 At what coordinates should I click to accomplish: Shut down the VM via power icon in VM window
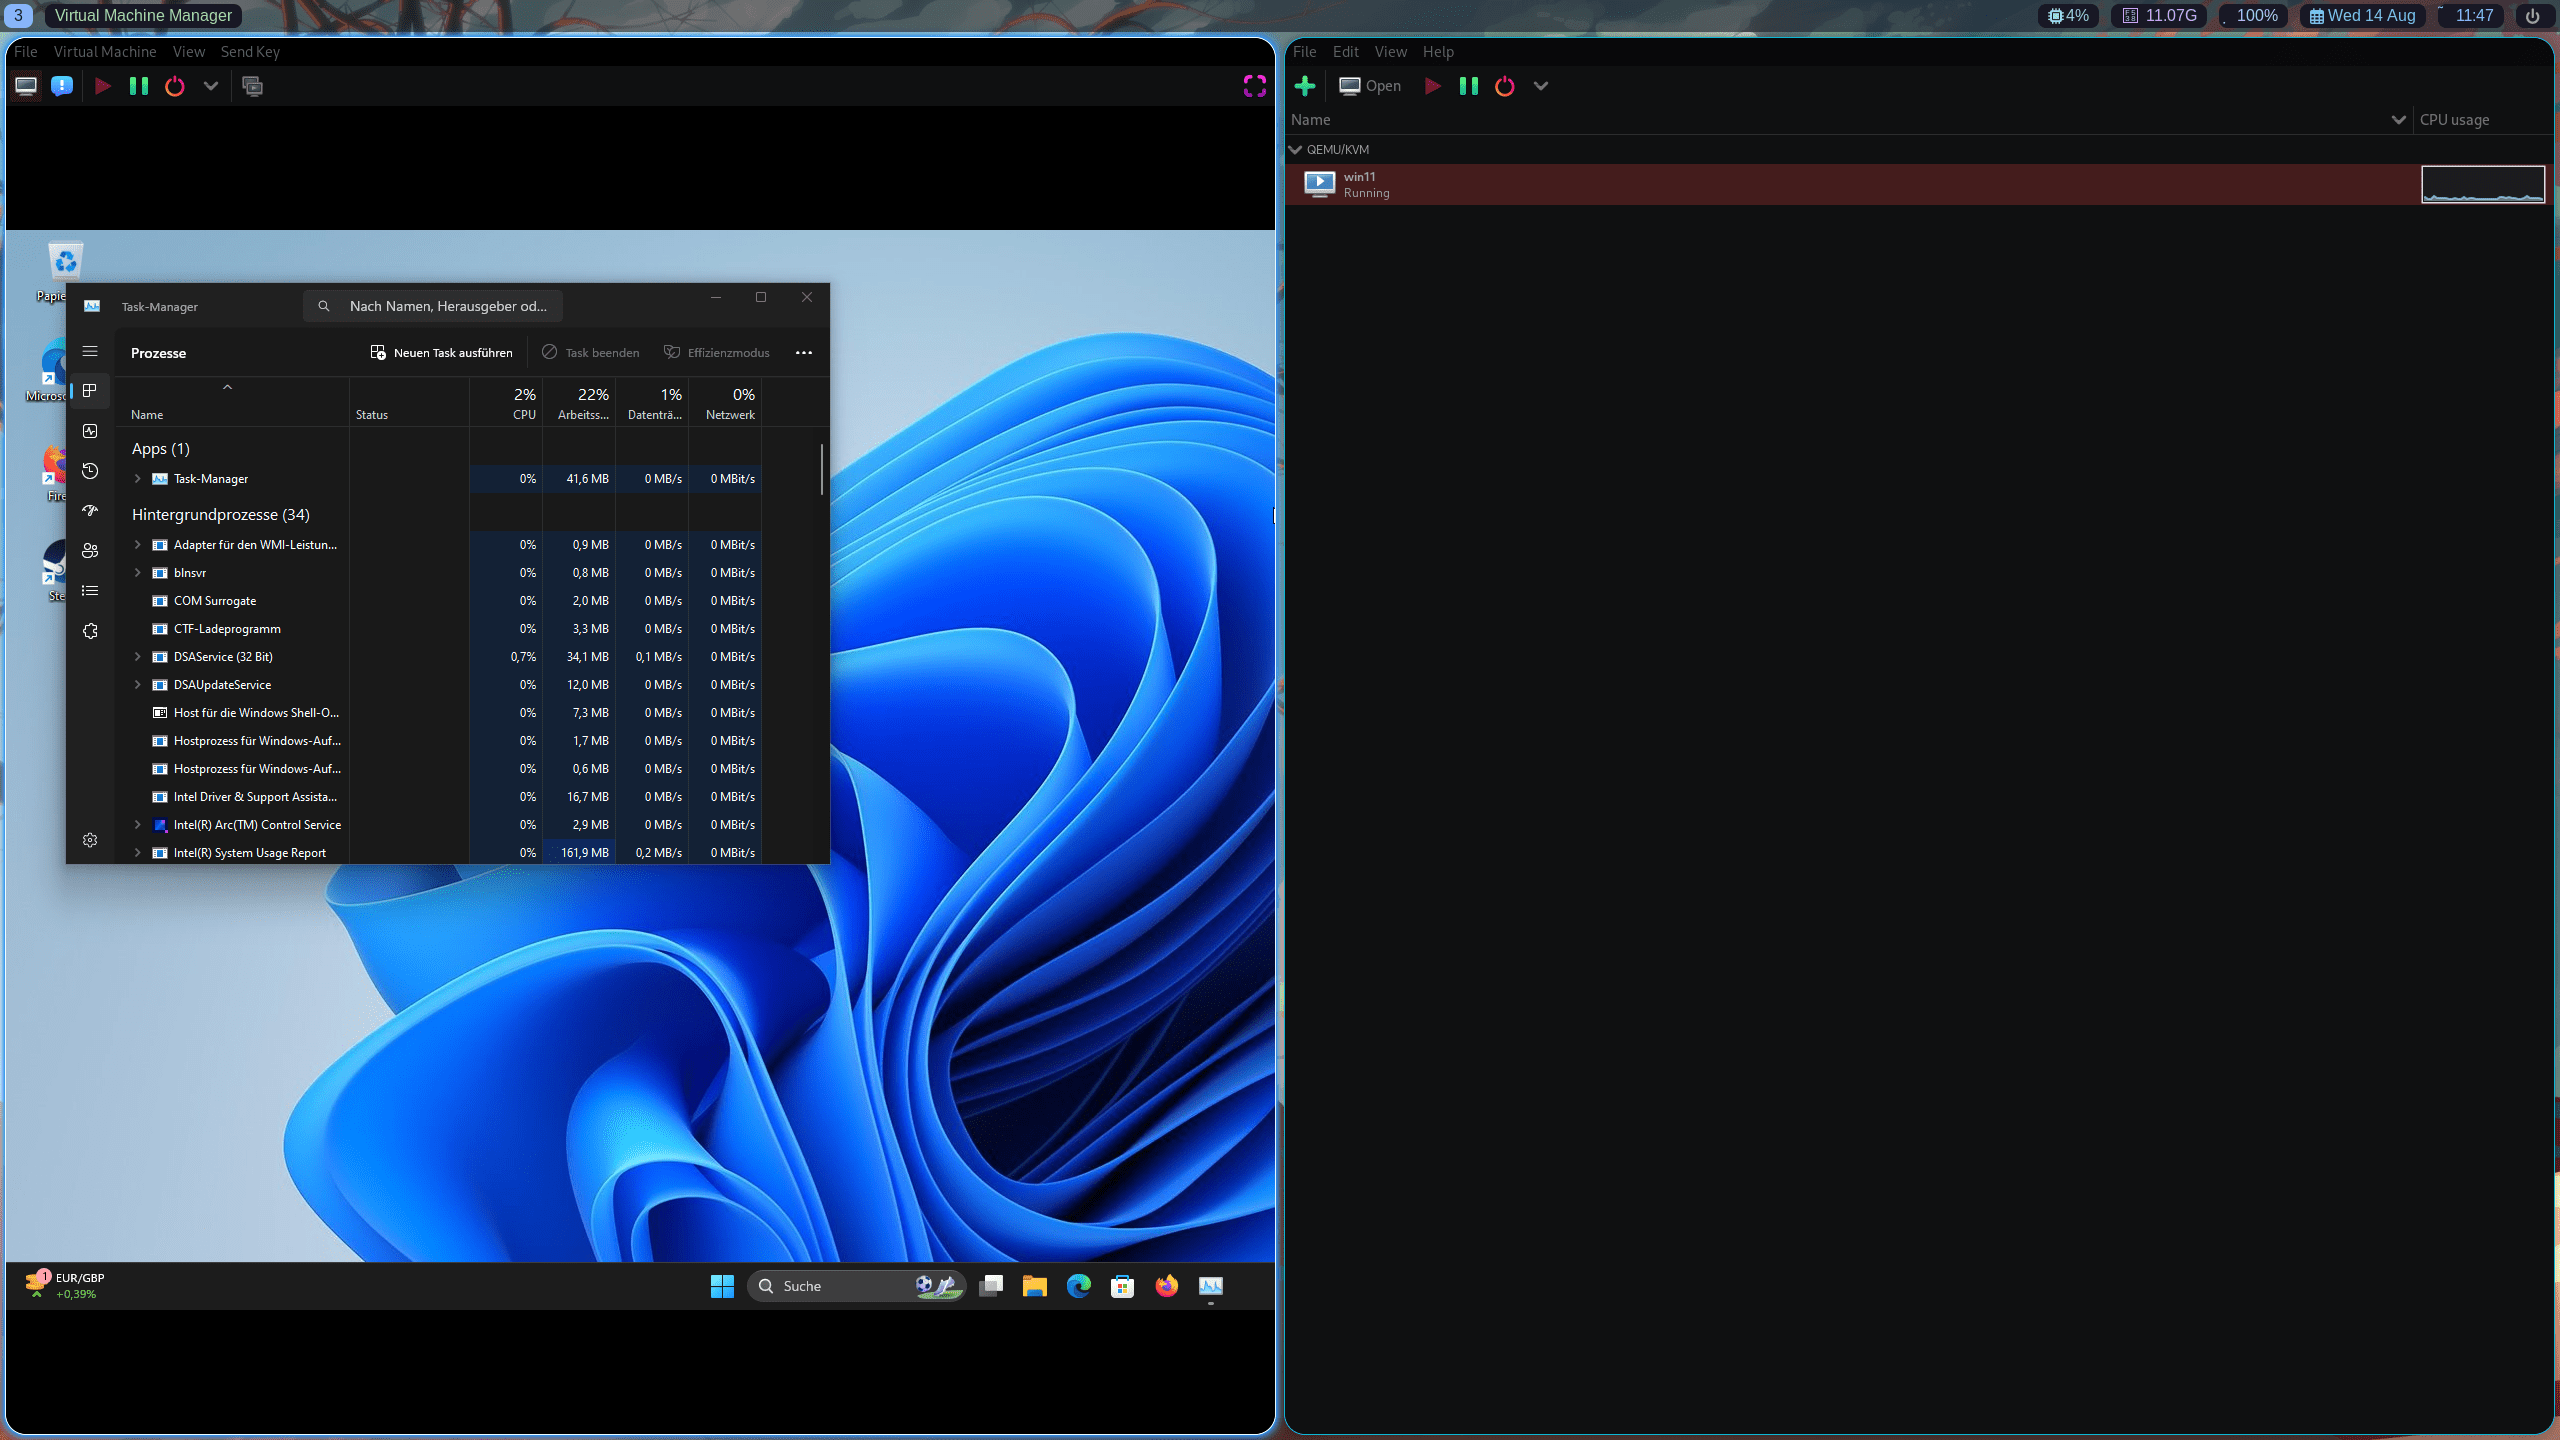click(x=175, y=86)
